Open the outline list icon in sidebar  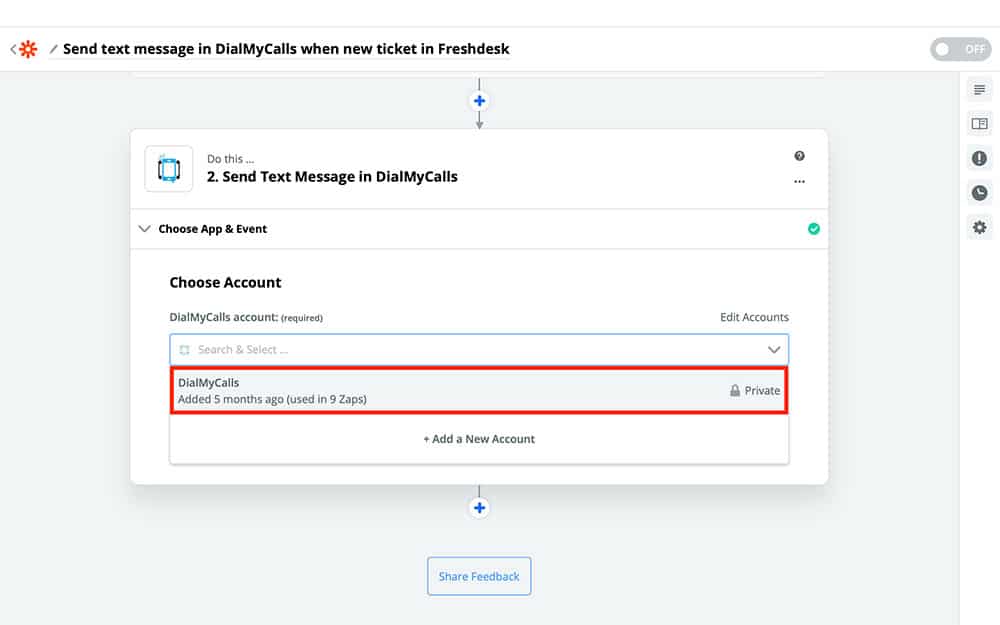coord(979,90)
